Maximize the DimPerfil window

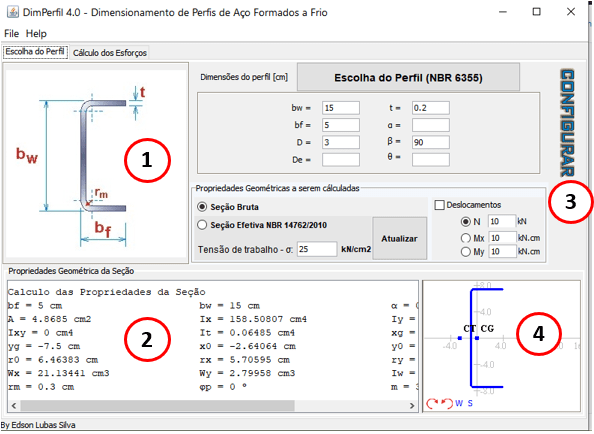536,12
